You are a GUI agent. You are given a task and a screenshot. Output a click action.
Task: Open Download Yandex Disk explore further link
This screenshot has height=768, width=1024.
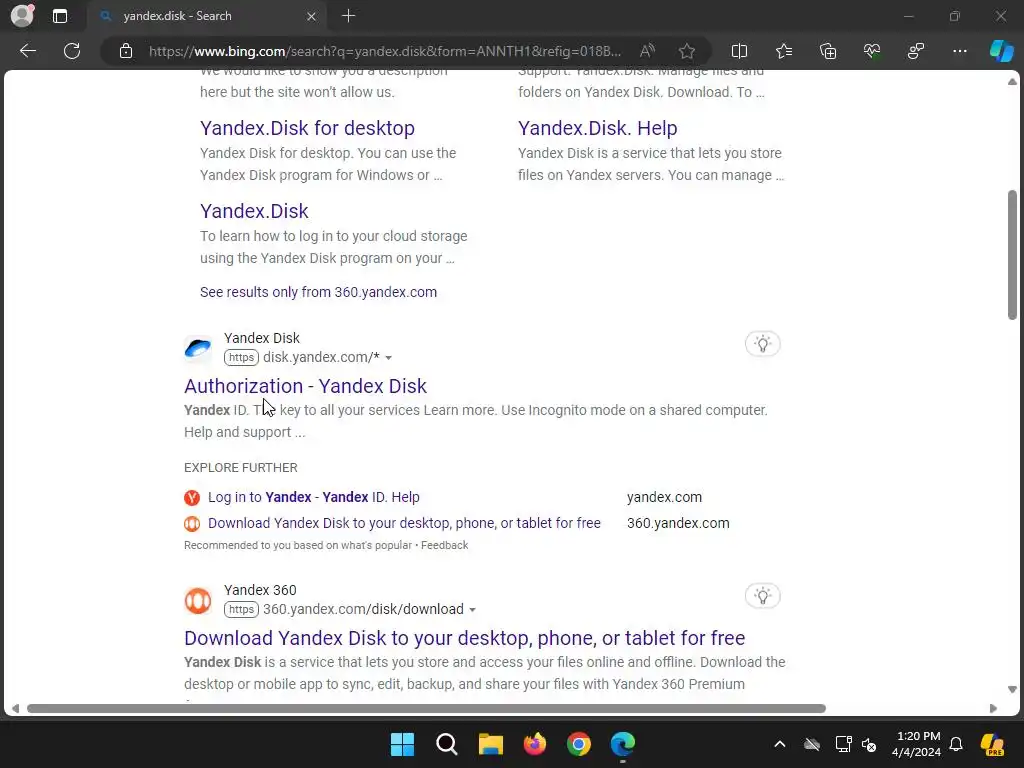(x=404, y=523)
